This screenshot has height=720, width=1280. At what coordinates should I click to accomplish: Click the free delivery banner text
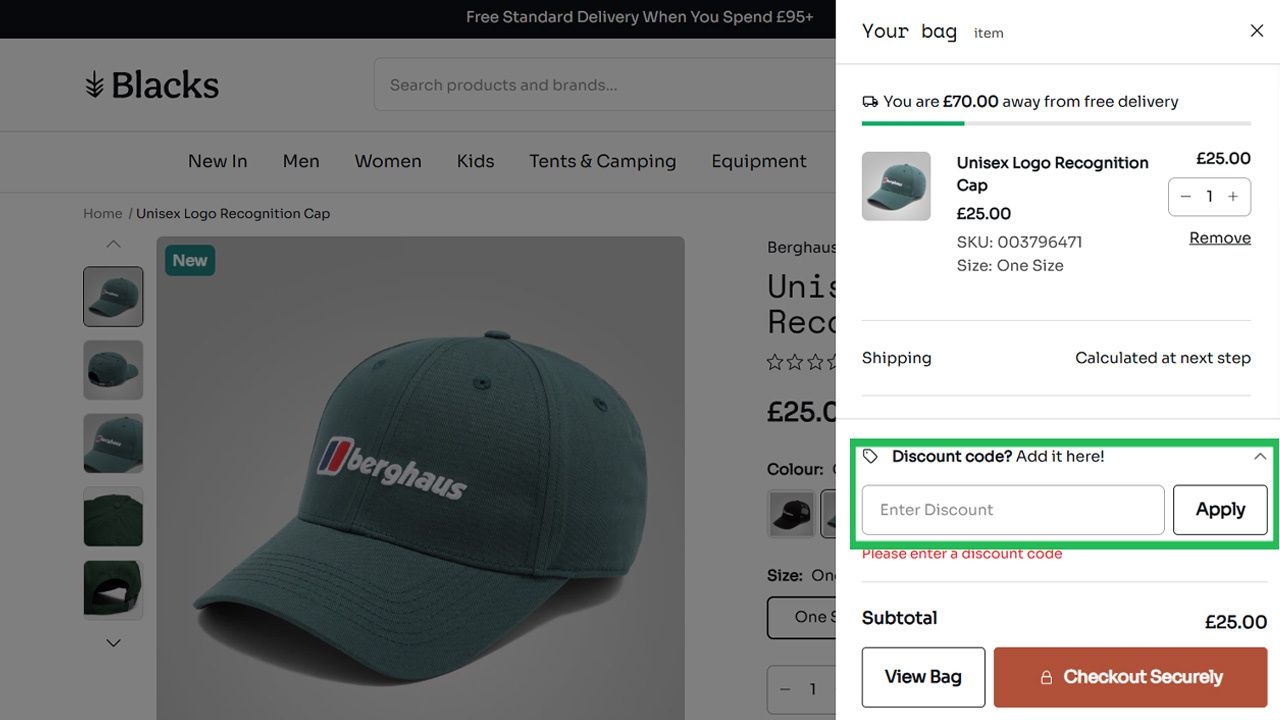coord(640,17)
